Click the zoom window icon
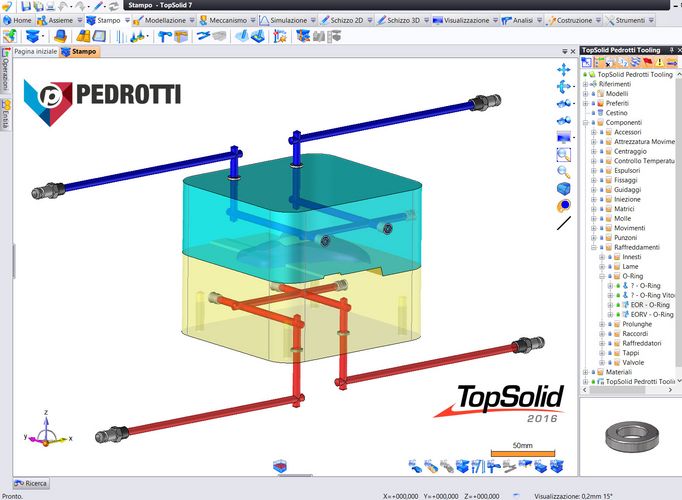The height and width of the screenshot is (500, 682). [x=564, y=154]
